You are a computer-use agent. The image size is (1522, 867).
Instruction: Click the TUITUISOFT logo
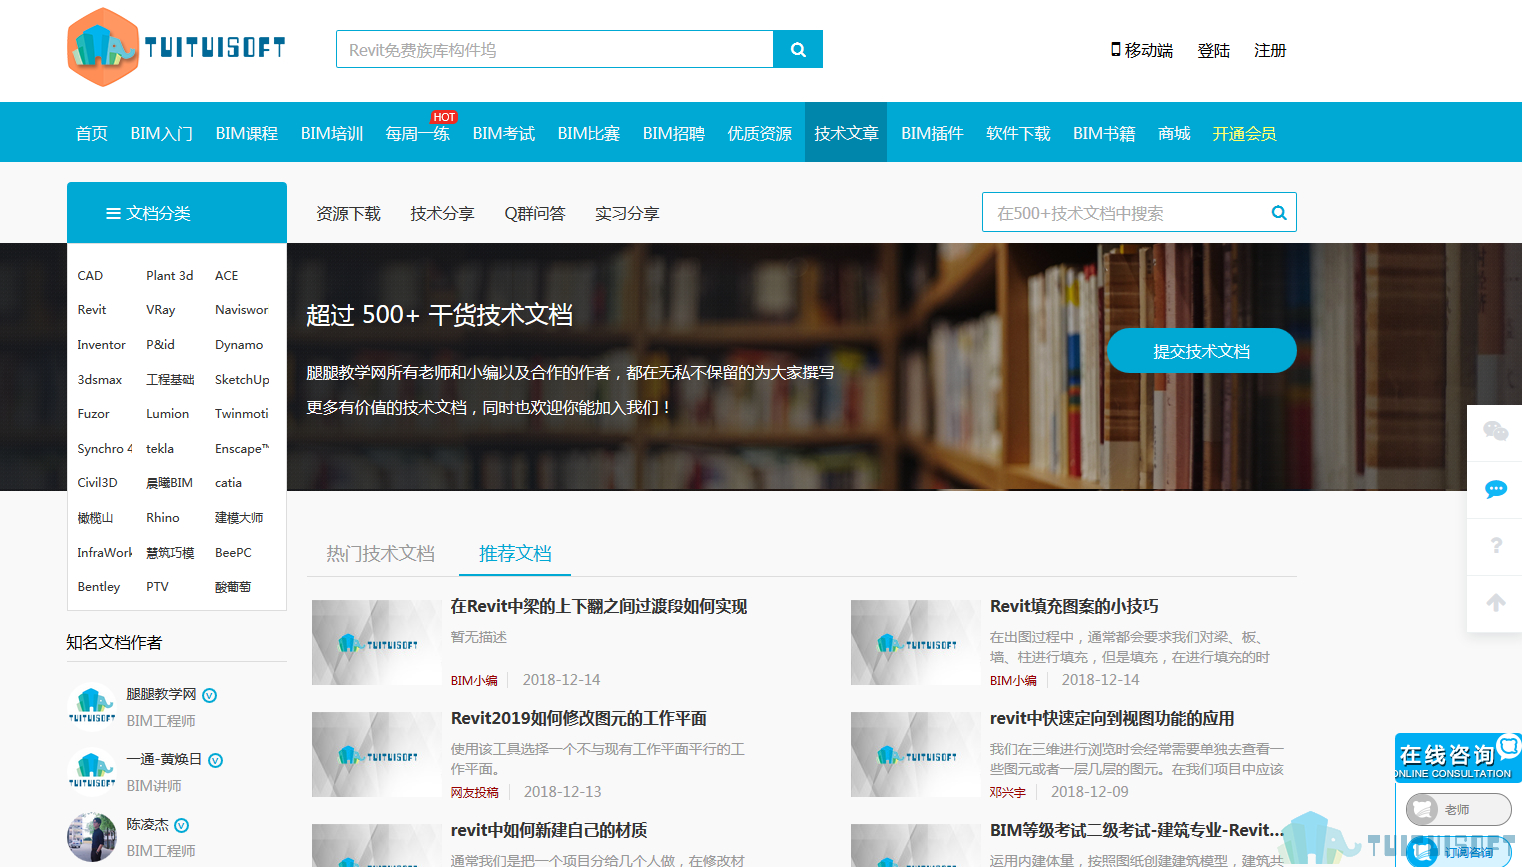coord(176,47)
